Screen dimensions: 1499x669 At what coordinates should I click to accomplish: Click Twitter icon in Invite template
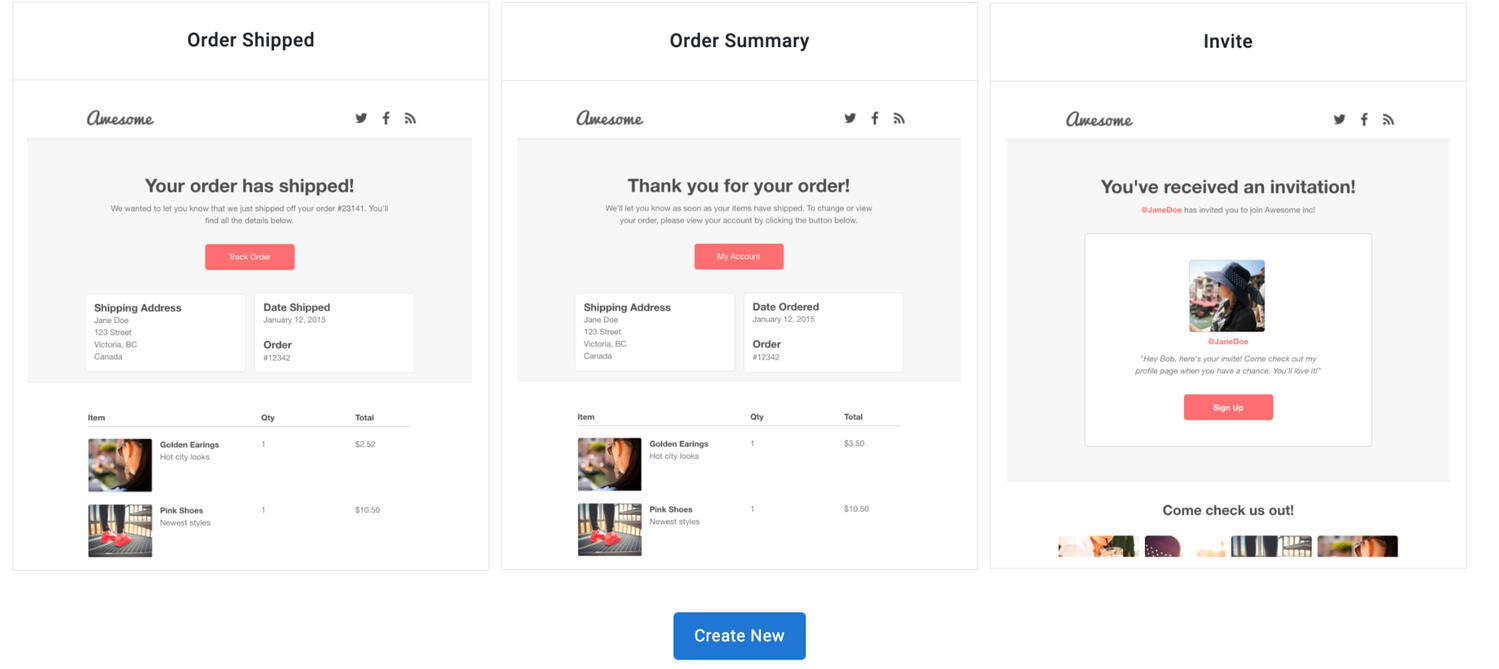point(1339,119)
